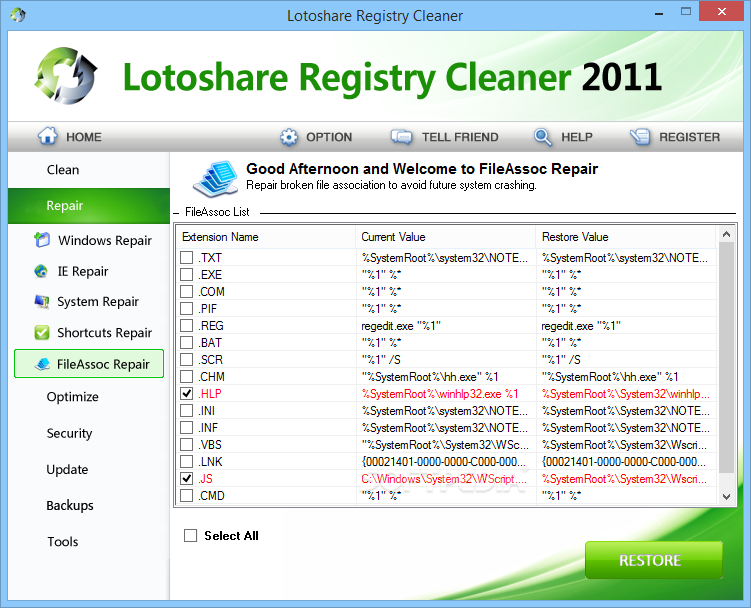Tick the .PIF extension checkbox
This screenshot has width=751, height=608.
click(186, 309)
